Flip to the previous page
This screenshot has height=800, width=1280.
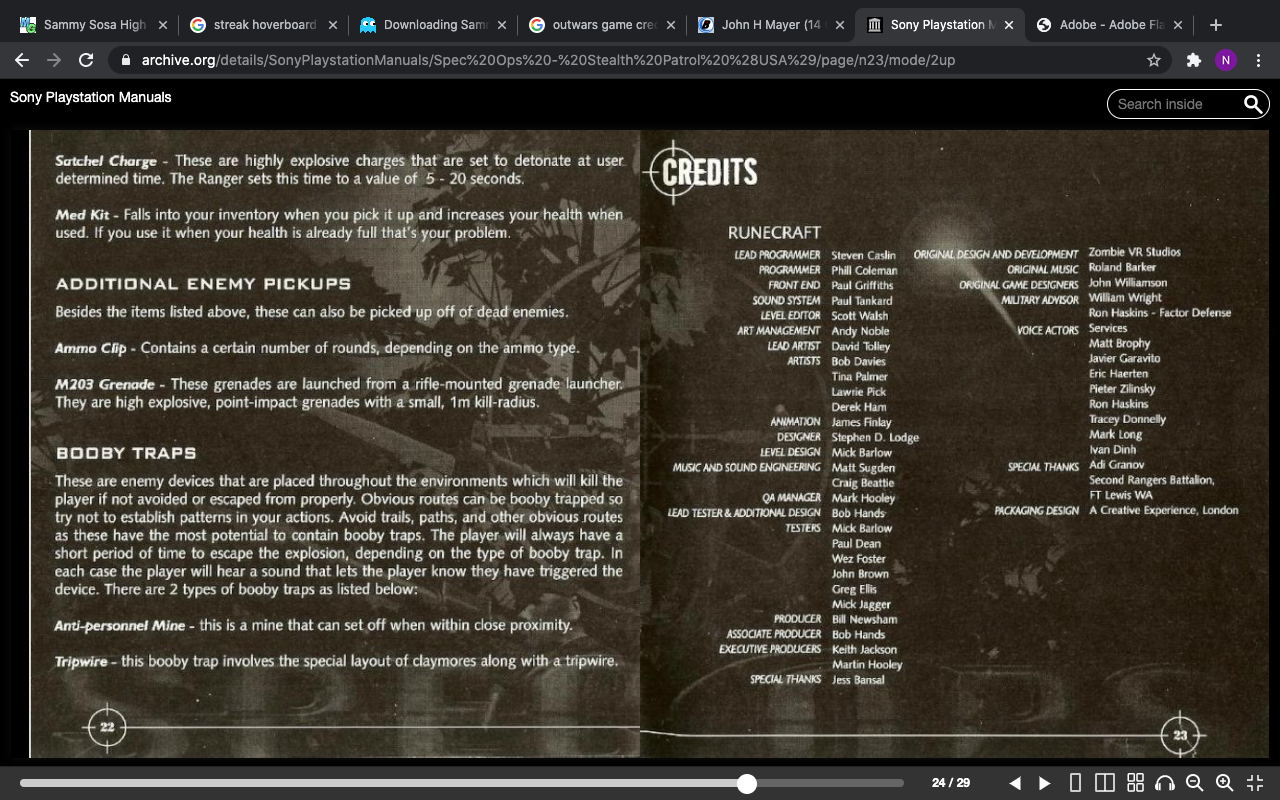click(x=1015, y=783)
